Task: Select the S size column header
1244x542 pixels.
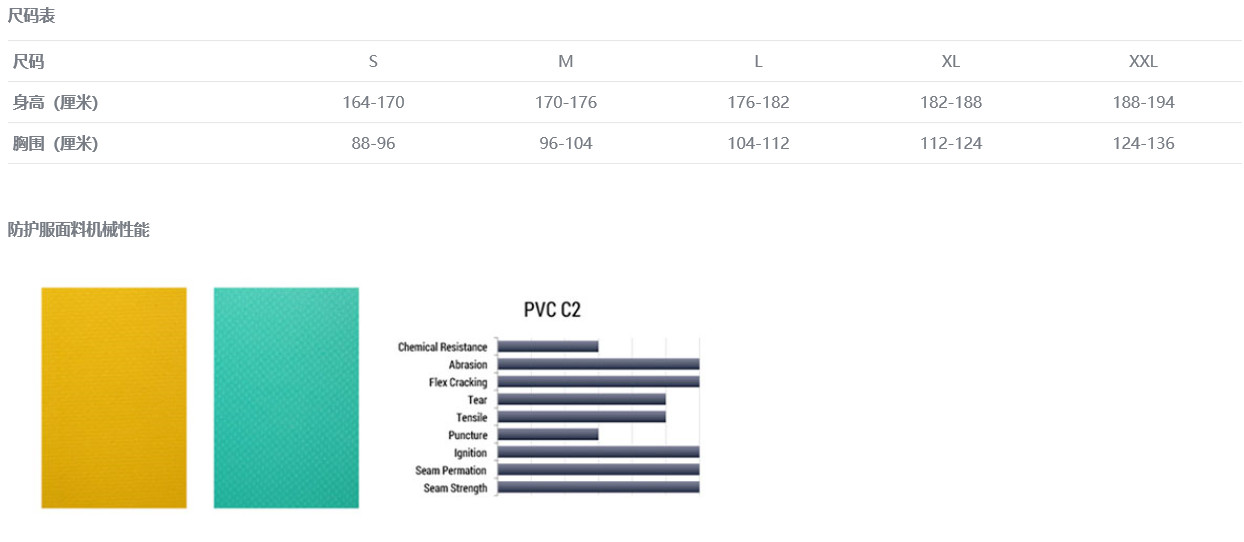Action: click(x=373, y=62)
